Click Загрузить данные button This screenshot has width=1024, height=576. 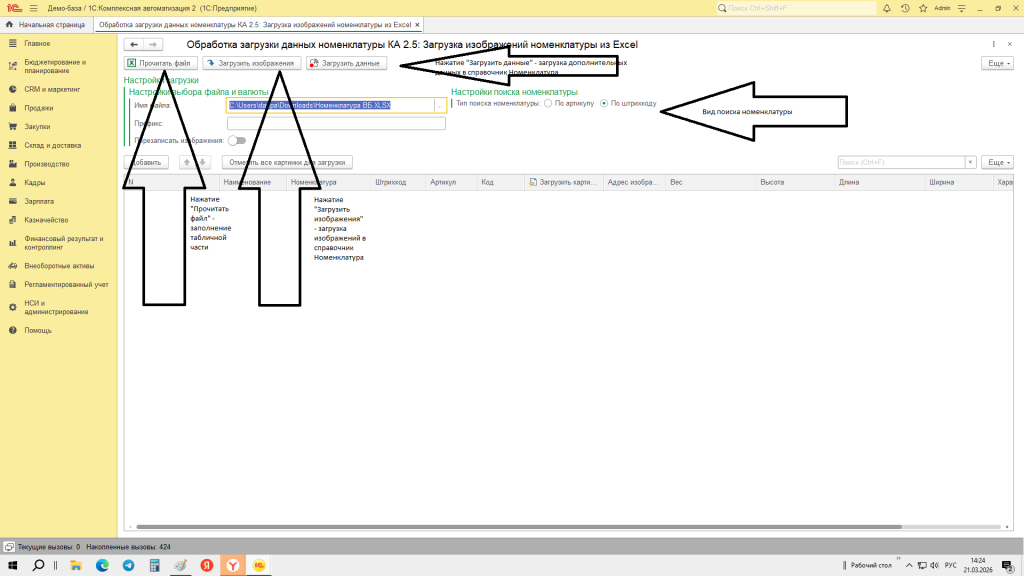[346, 63]
